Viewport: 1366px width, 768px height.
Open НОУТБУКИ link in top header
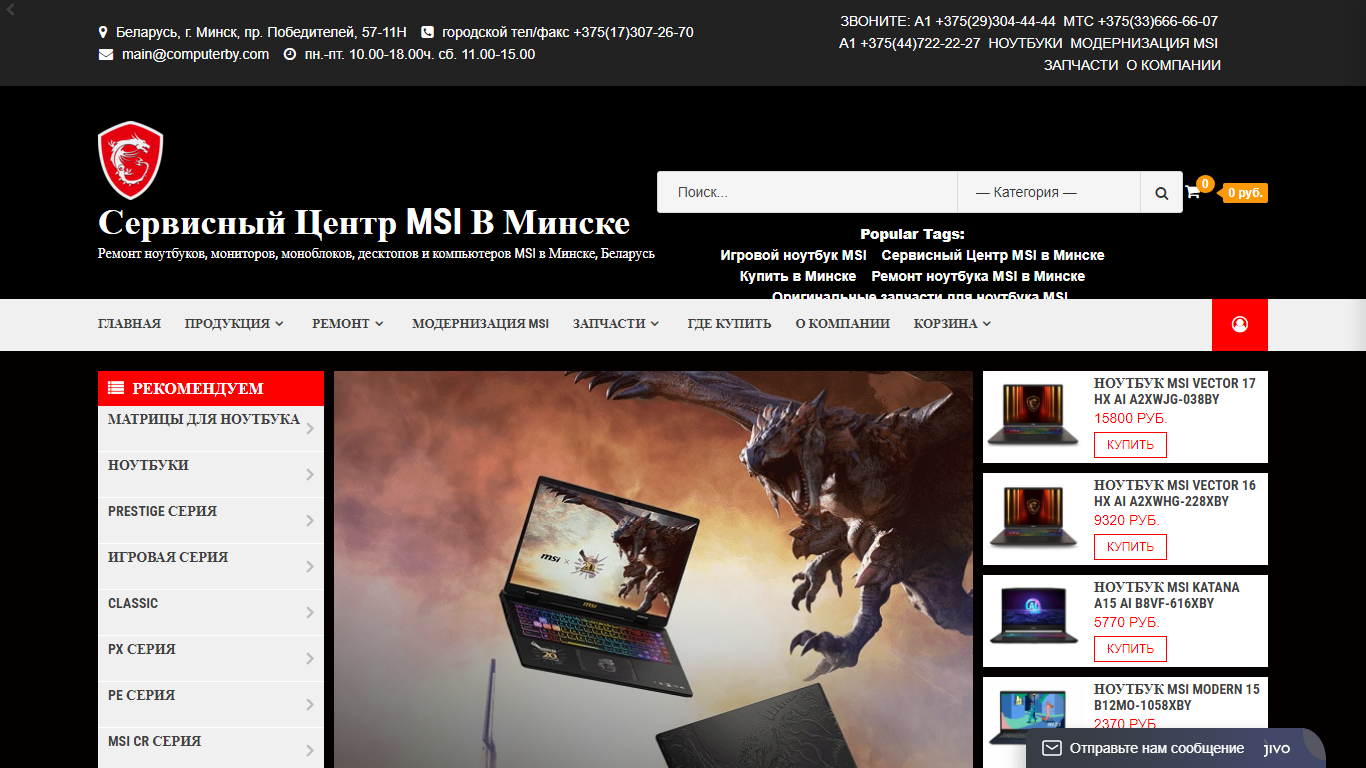point(1025,43)
